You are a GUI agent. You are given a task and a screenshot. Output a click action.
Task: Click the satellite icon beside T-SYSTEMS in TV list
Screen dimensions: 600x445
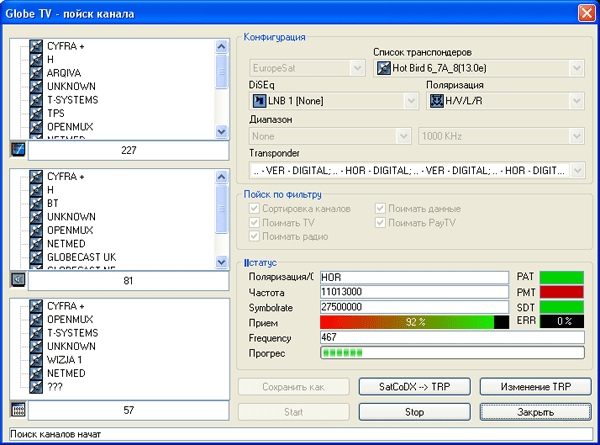36,99
